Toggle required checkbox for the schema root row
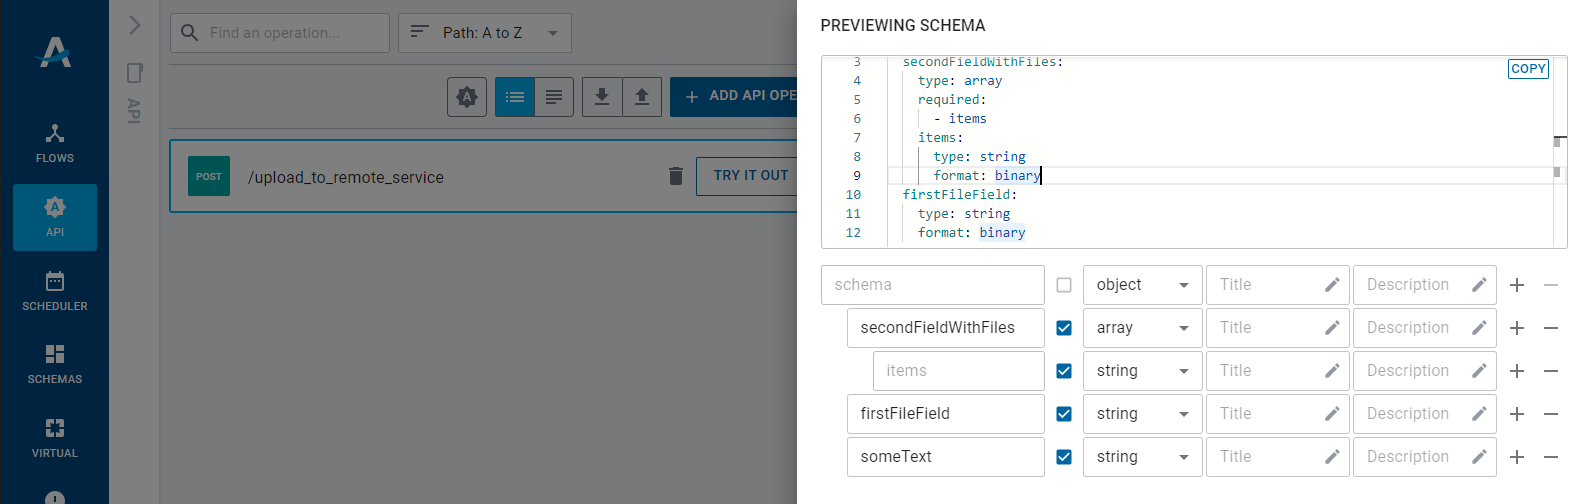Image resolution: width=1589 pixels, height=504 pixels. tap(1064, 285)
